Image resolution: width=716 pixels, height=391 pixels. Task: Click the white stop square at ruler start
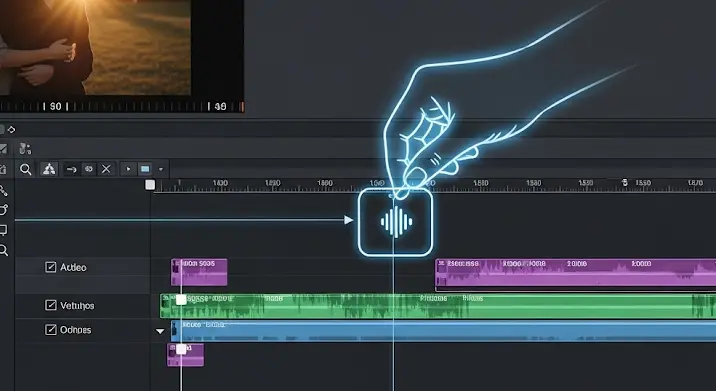(150, 185)
